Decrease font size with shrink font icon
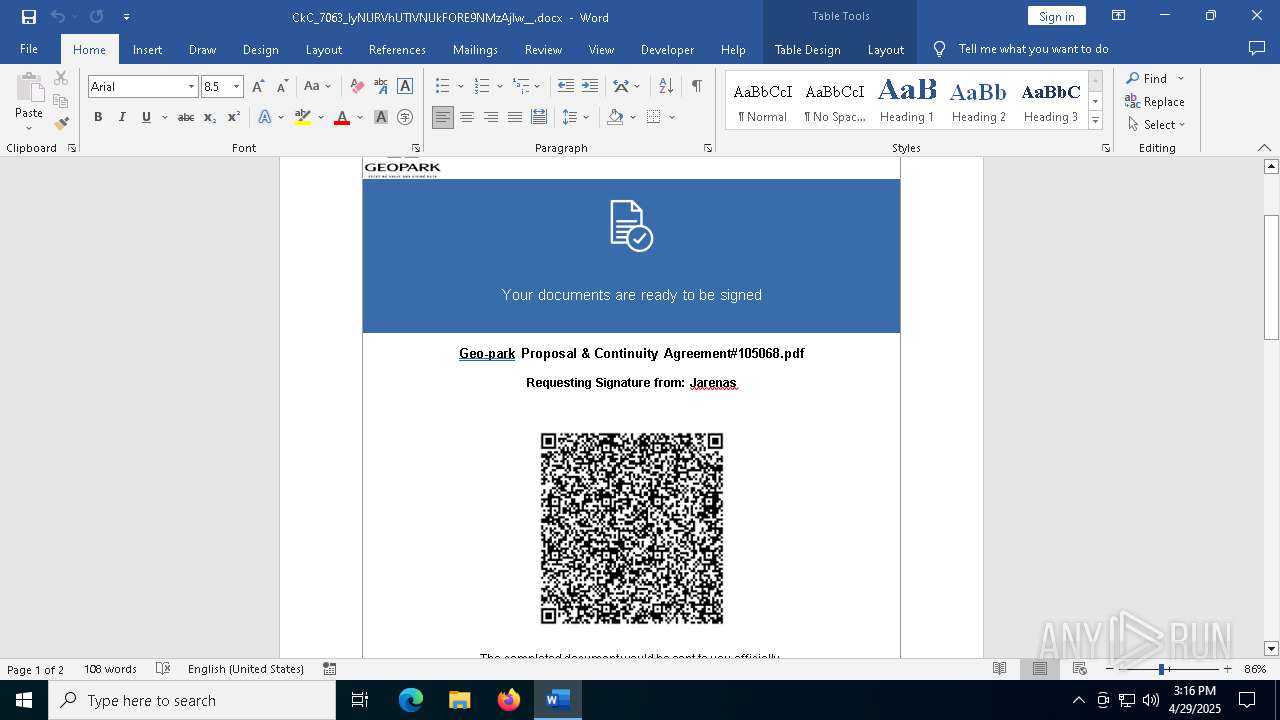Screen dimensions: 1280x720 (282, 86)
